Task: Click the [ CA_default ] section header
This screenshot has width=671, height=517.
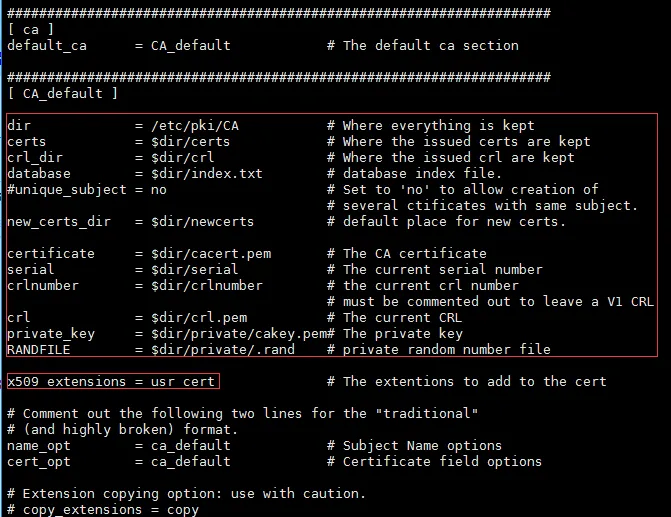Action: (62, 93)
